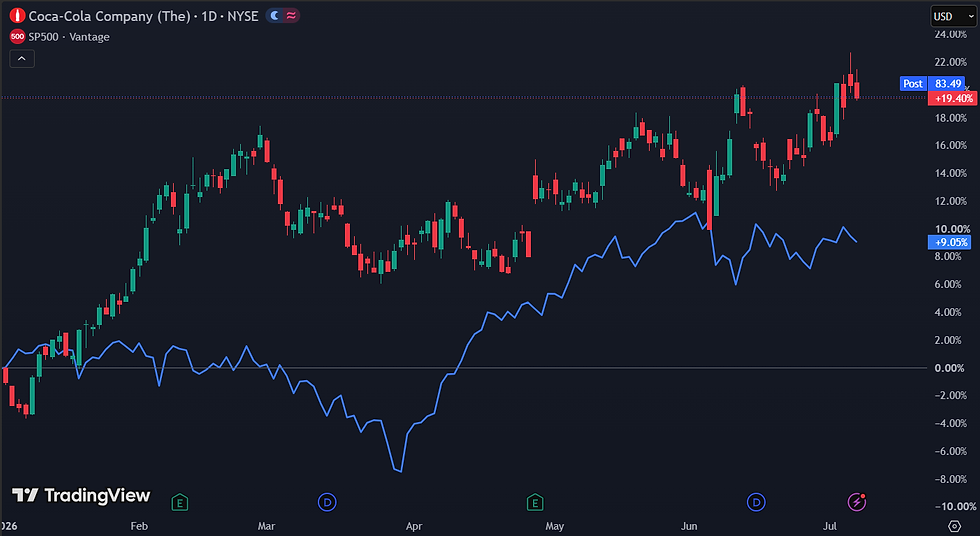Click the March dividend D marker
The width and height of the screenshot is (980, 536).
pyautogui.click(x=327, y=502)
